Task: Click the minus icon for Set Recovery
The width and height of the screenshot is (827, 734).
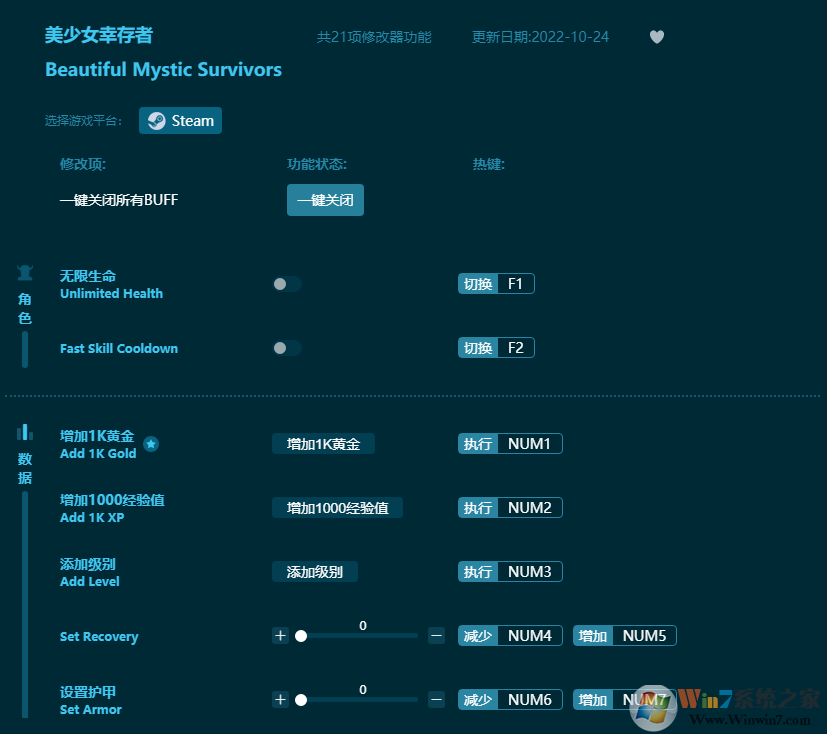Action: [436, 635]
